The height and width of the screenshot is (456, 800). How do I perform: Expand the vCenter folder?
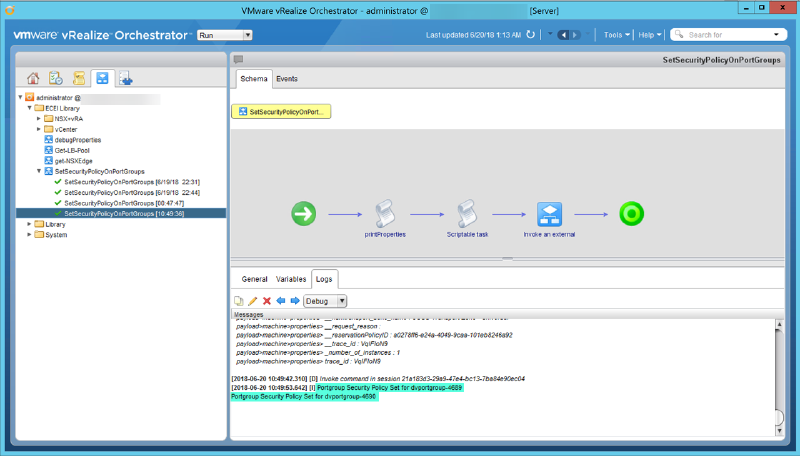(39, 129)
